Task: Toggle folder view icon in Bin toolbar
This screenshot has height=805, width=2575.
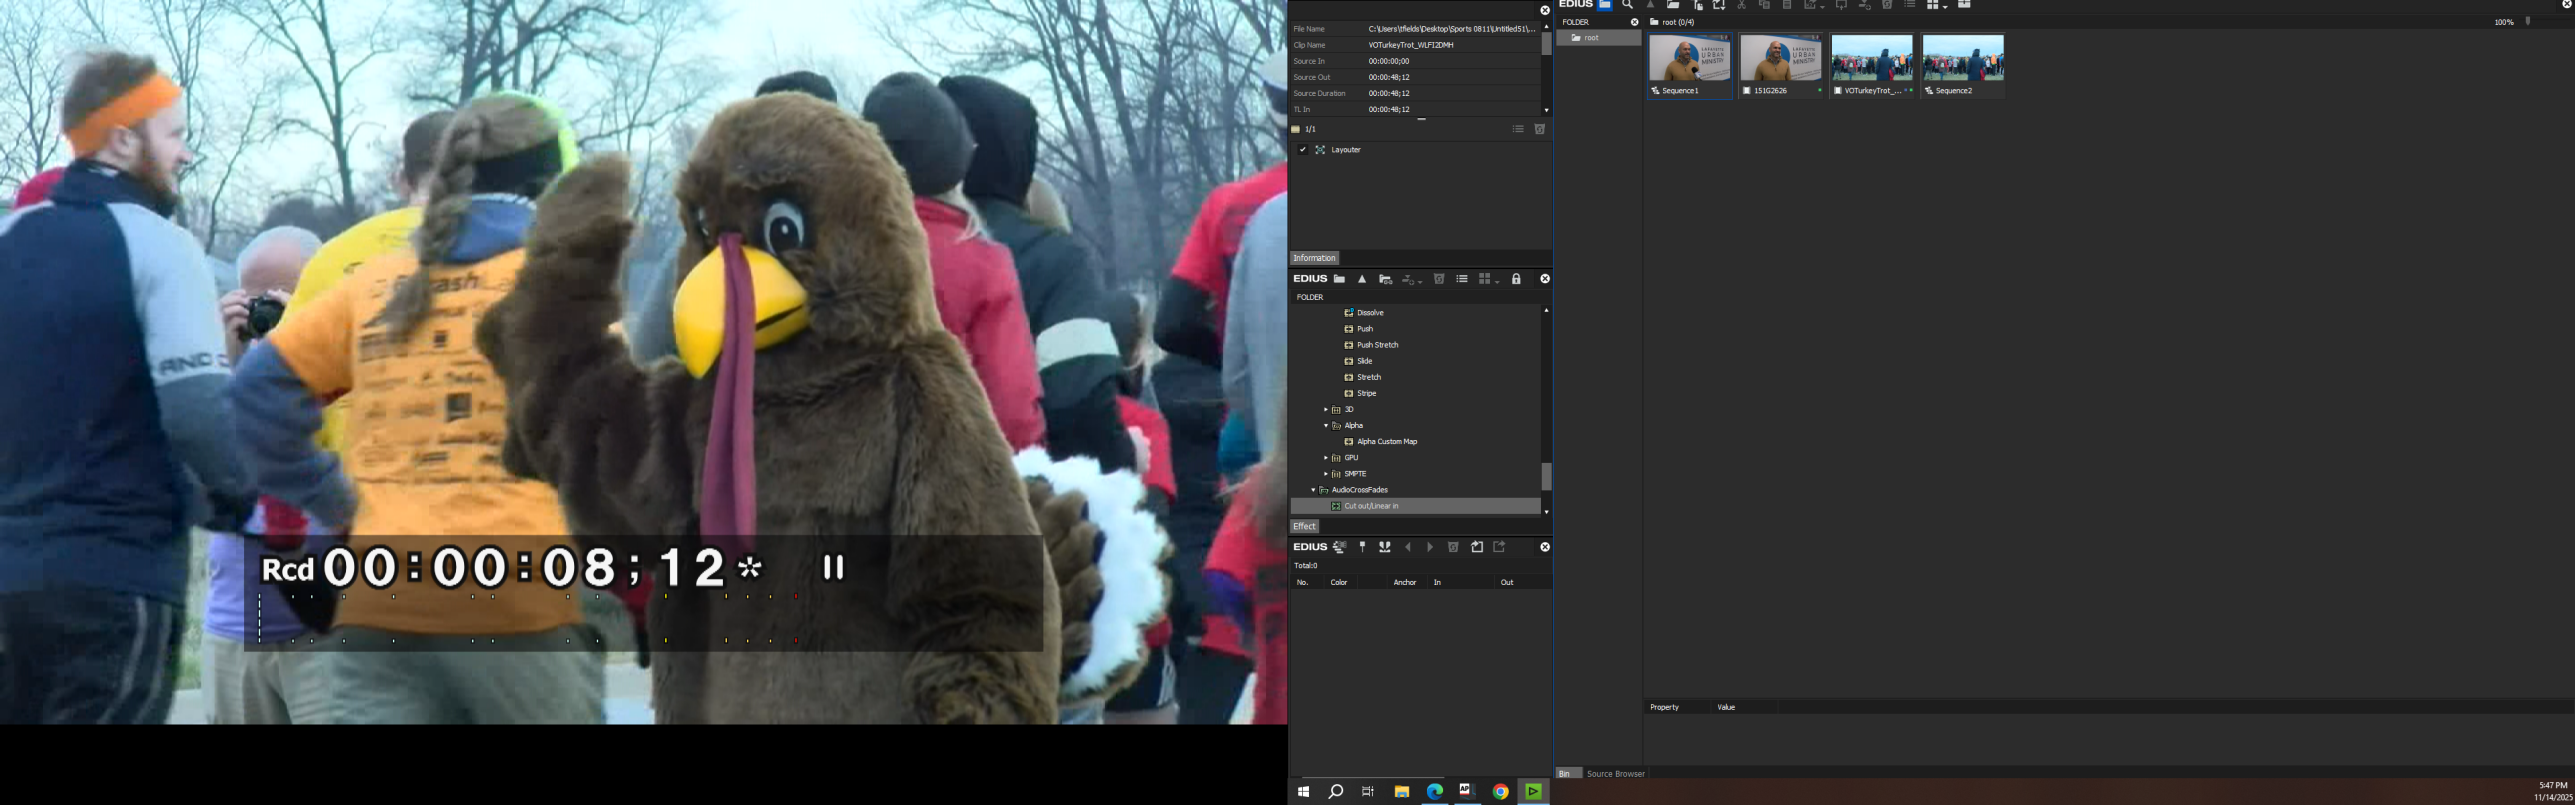Action: click(1605, 5)
